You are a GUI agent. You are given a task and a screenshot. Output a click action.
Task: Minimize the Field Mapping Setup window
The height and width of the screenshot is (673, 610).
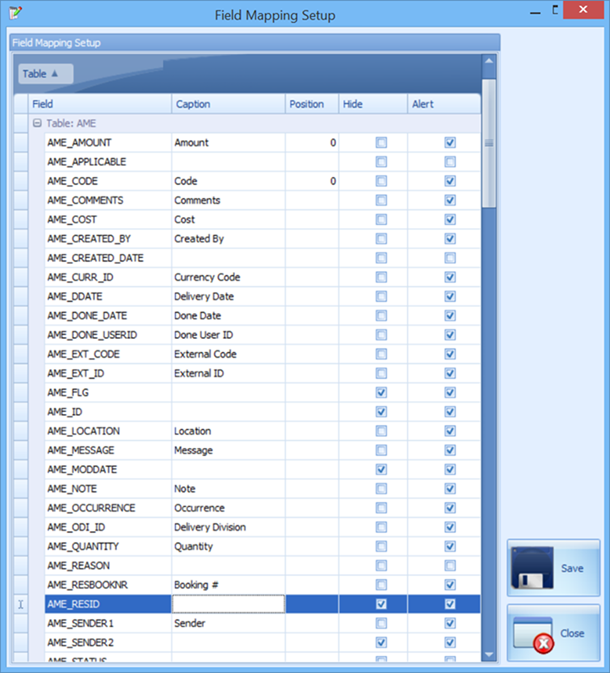(535, 12)
